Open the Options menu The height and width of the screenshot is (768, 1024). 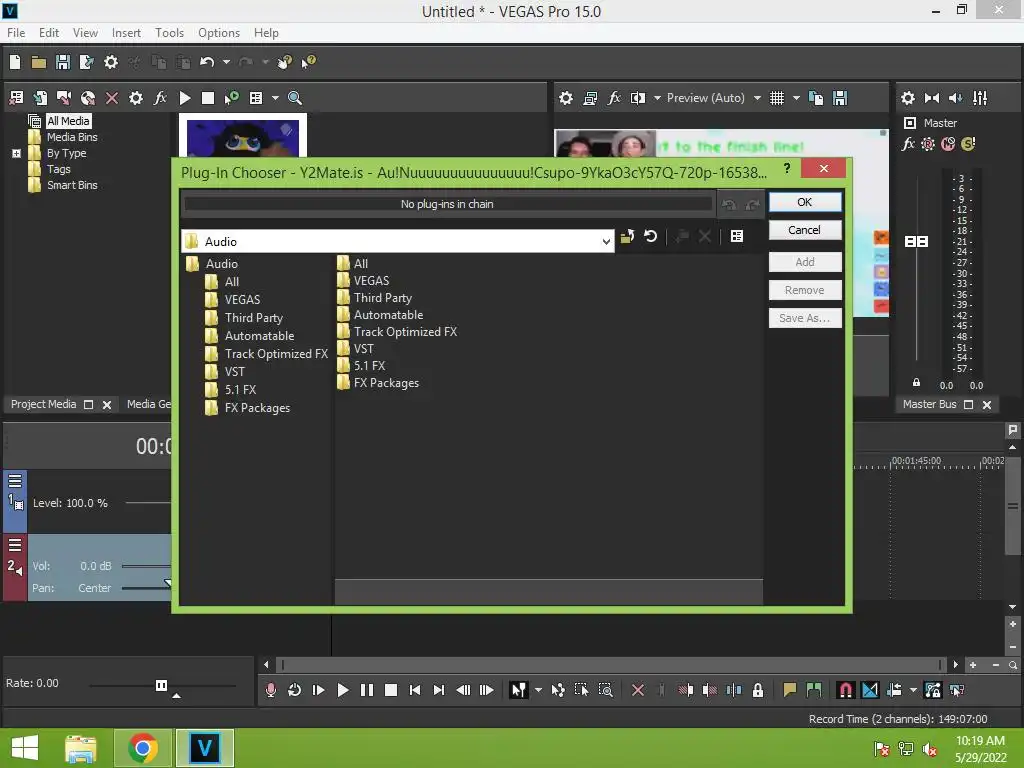click(219, 33)
